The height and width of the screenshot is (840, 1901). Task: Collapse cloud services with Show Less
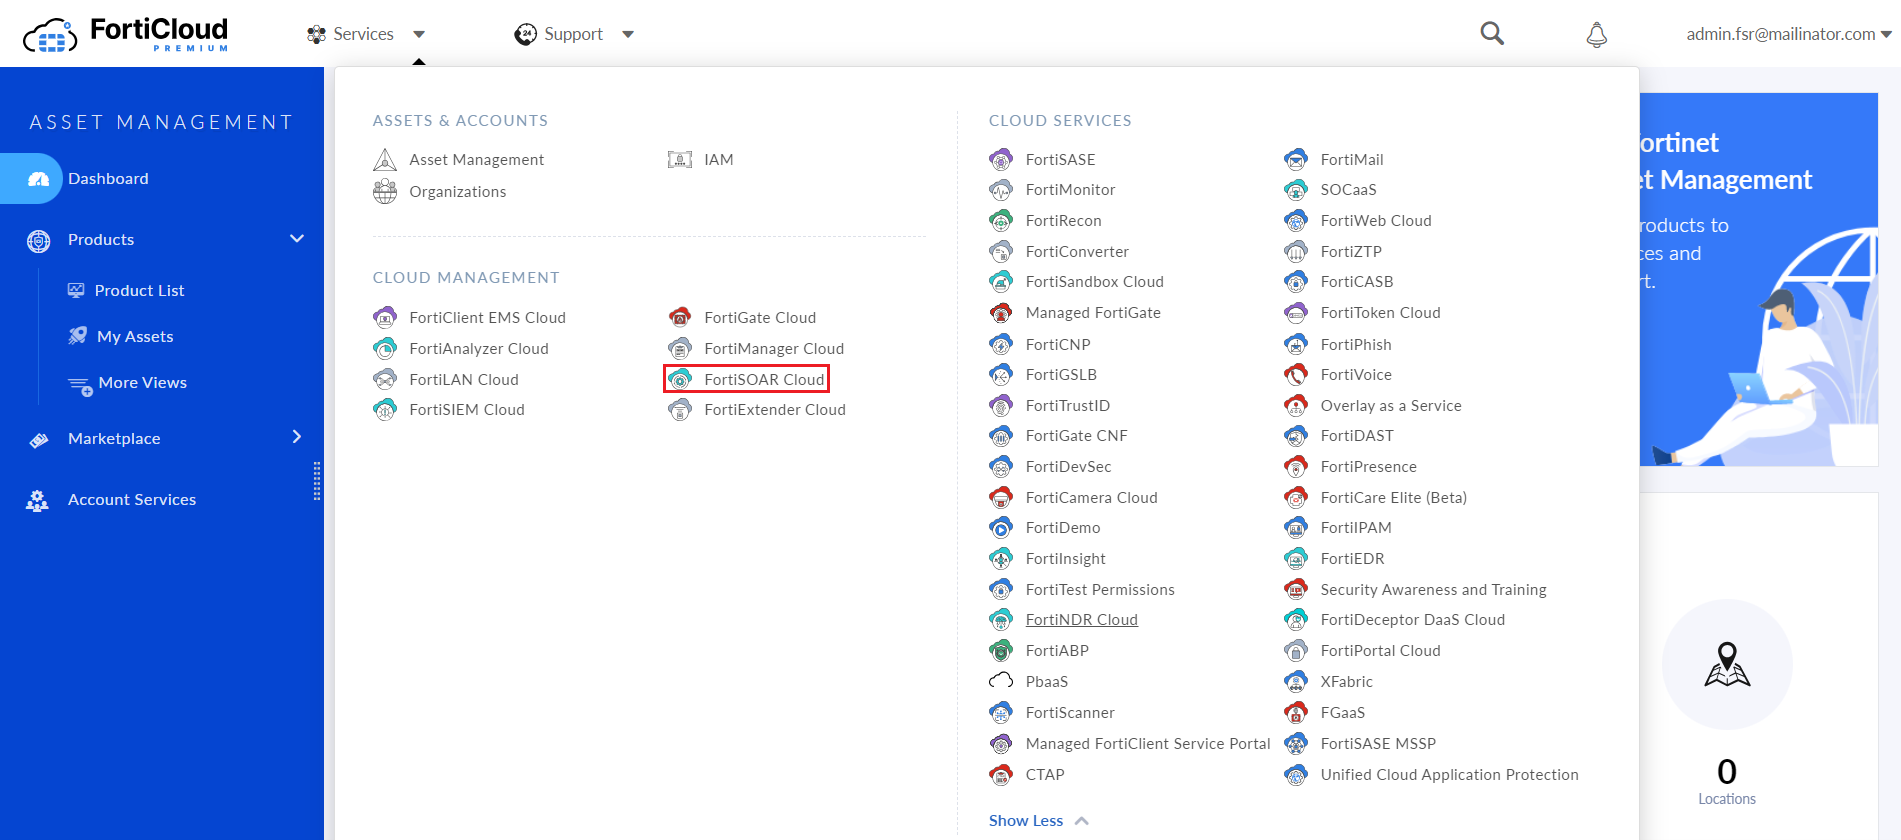[x=1038, y=821]
